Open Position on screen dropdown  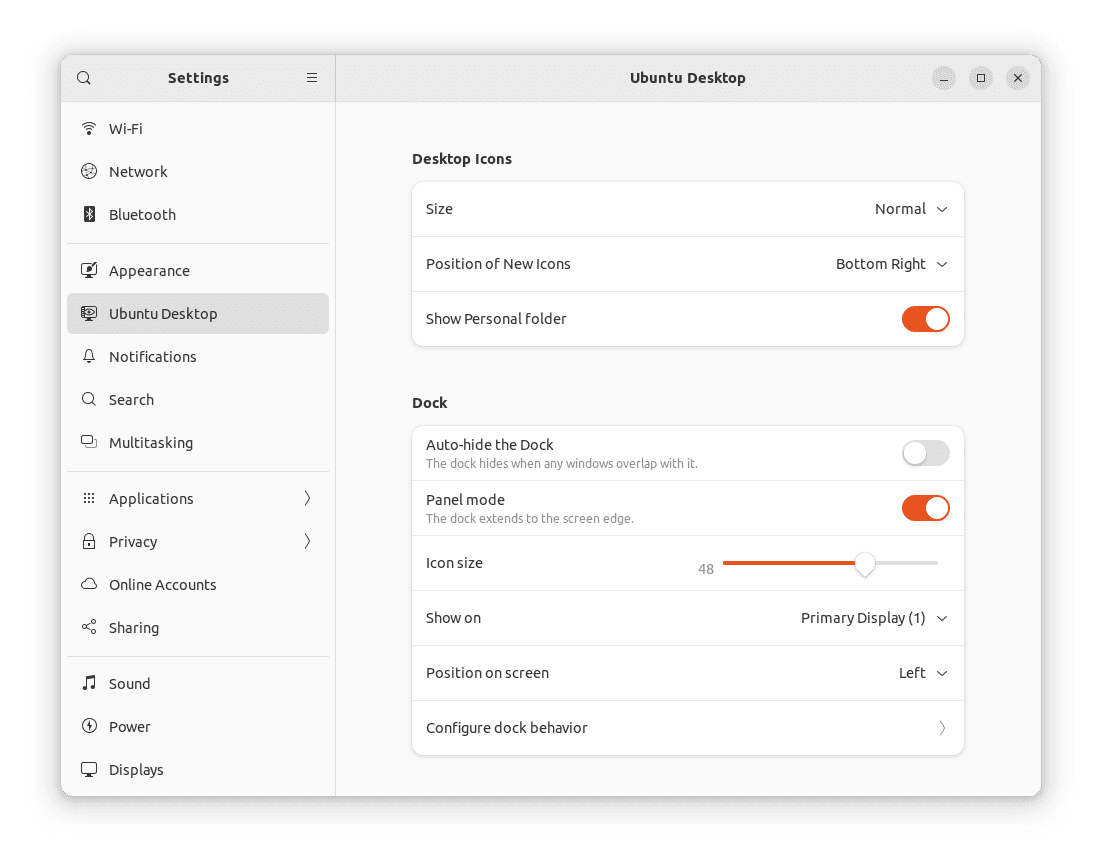(x=923, y=673)
